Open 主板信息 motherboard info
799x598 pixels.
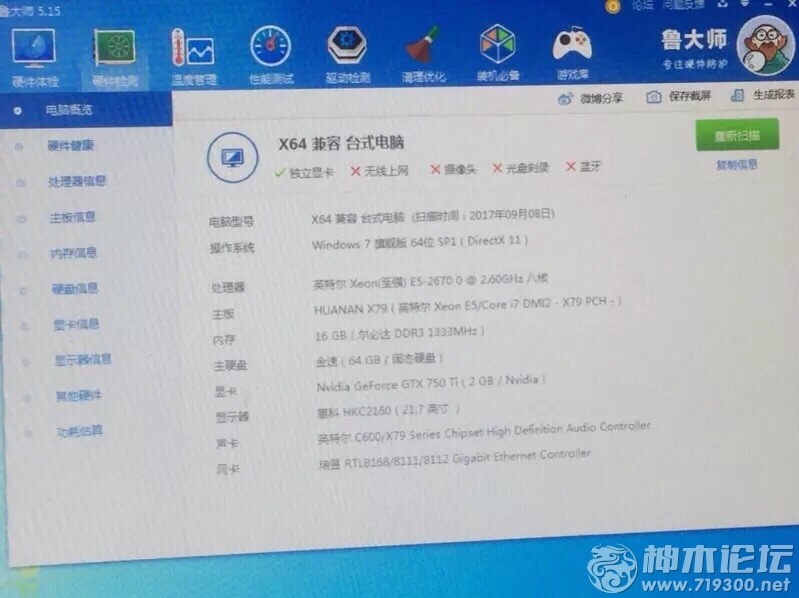pyautogui.click(x=72, y=218)
